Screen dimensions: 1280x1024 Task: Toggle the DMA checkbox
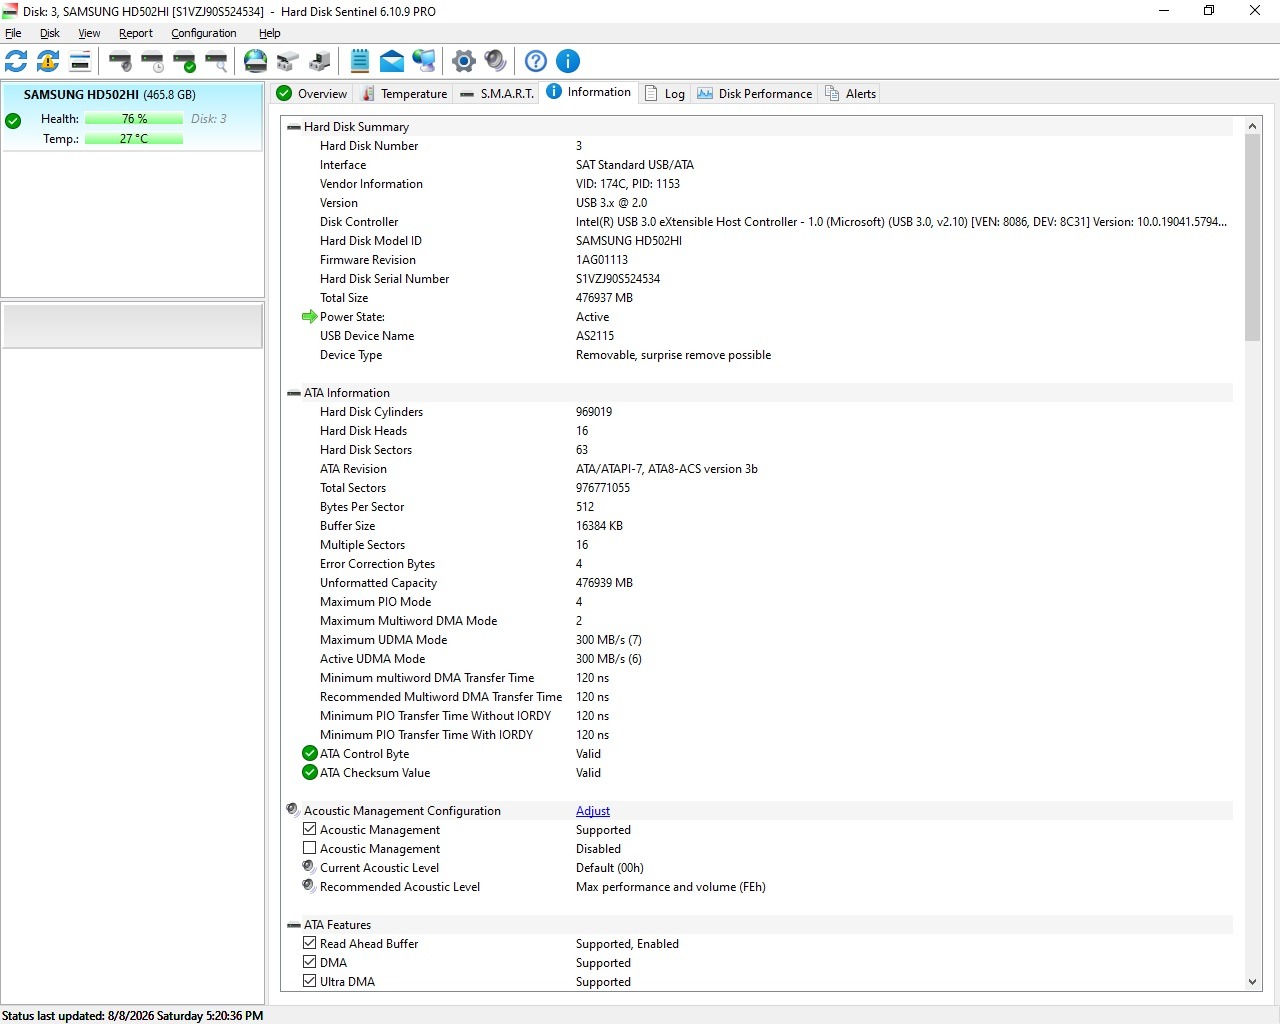(x=310, y=962)
